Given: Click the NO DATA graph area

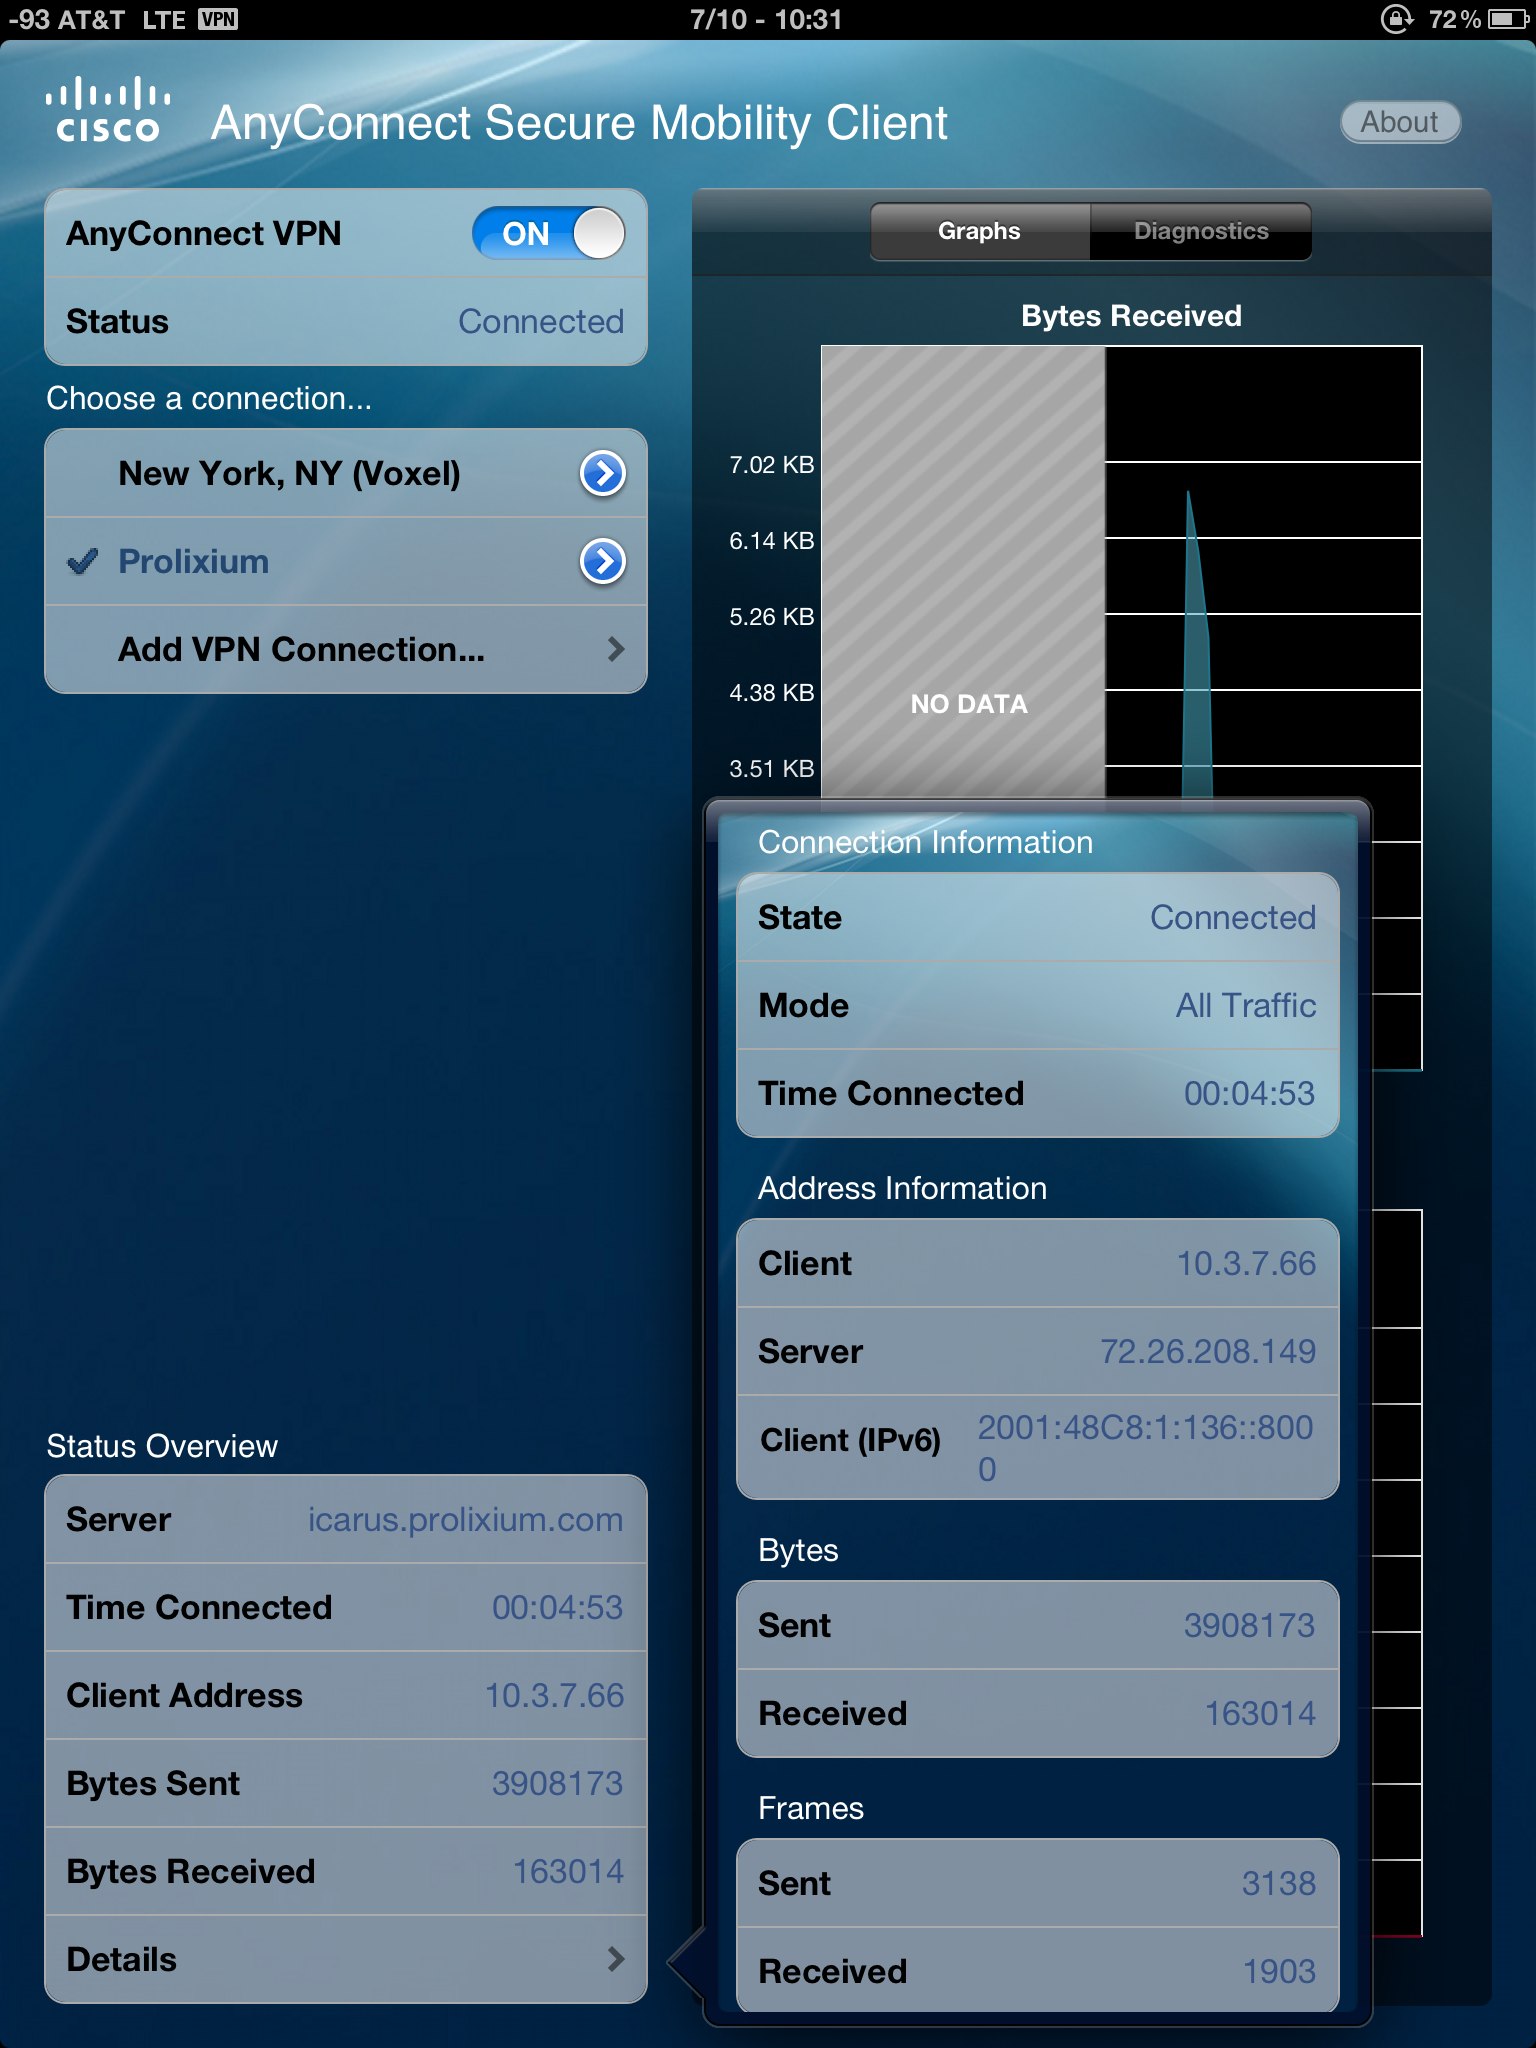Looking at the screenshot, I should tap(964, 572).
